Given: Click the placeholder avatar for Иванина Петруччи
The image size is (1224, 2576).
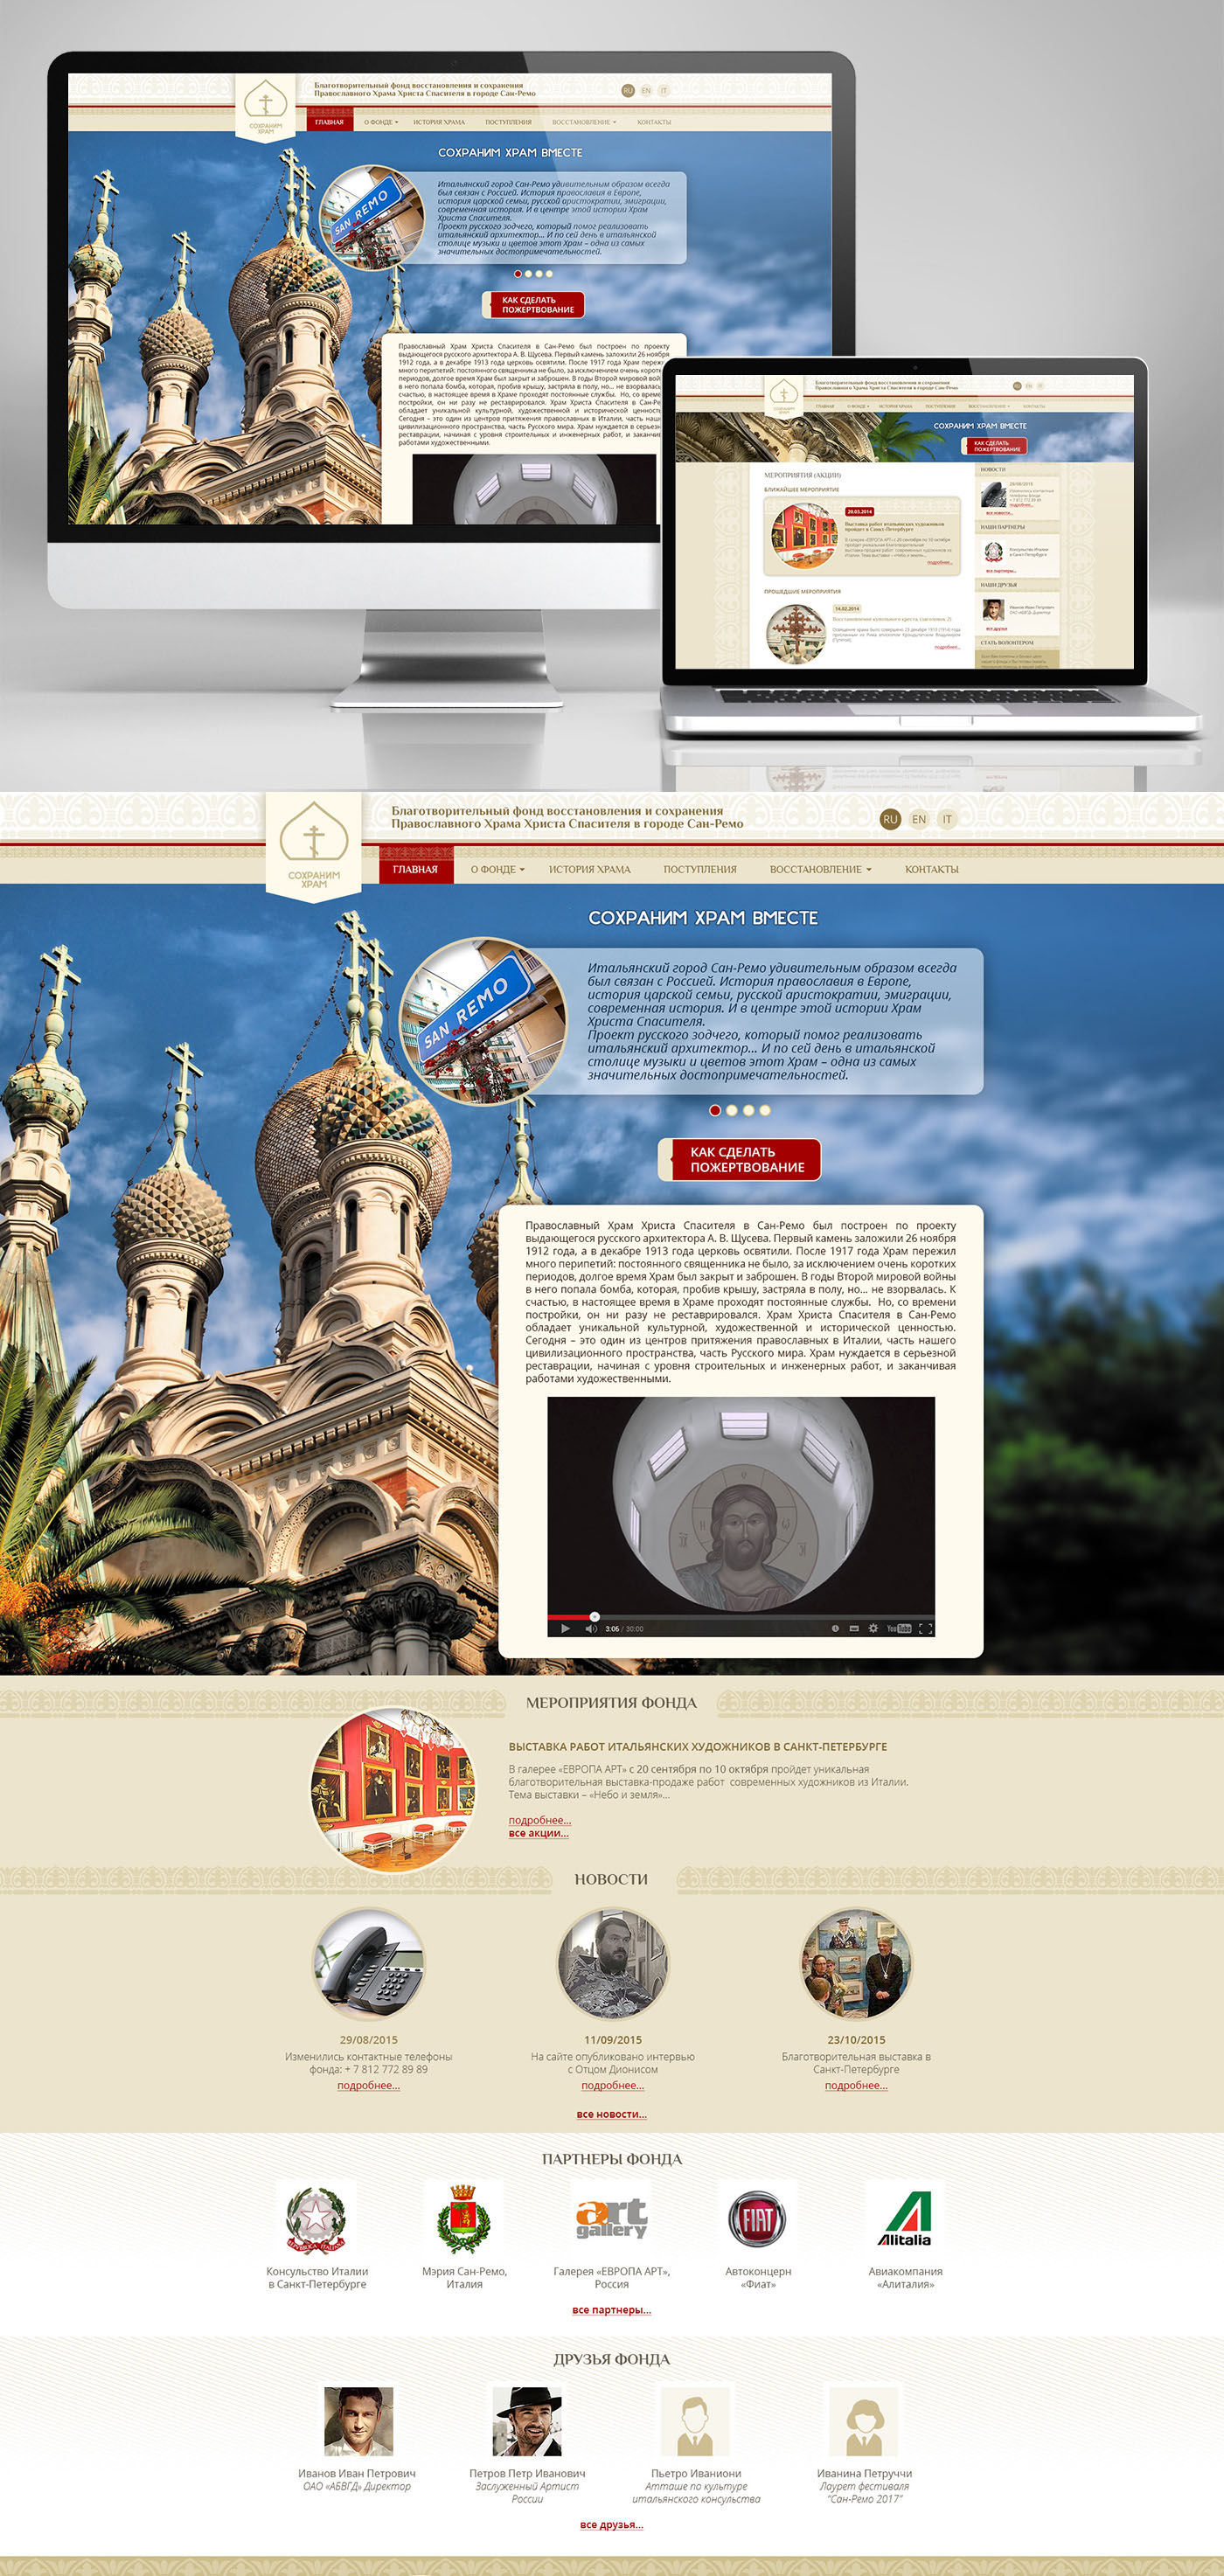Looking at the screenshot, I should pyautogui.click(x=864, y=2421).
